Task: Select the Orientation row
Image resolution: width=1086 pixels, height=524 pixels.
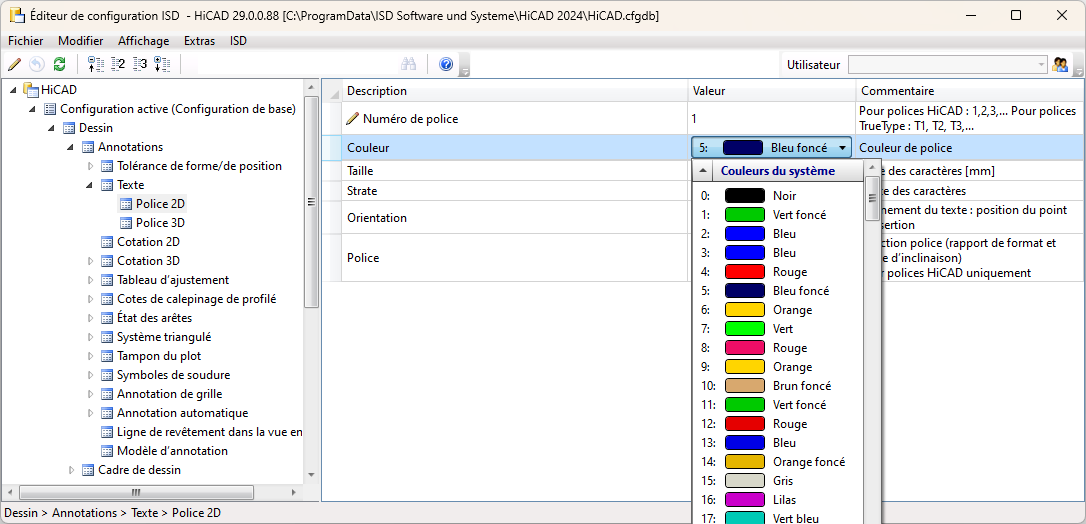Action: pyautogui.click(x=515, y=217)
